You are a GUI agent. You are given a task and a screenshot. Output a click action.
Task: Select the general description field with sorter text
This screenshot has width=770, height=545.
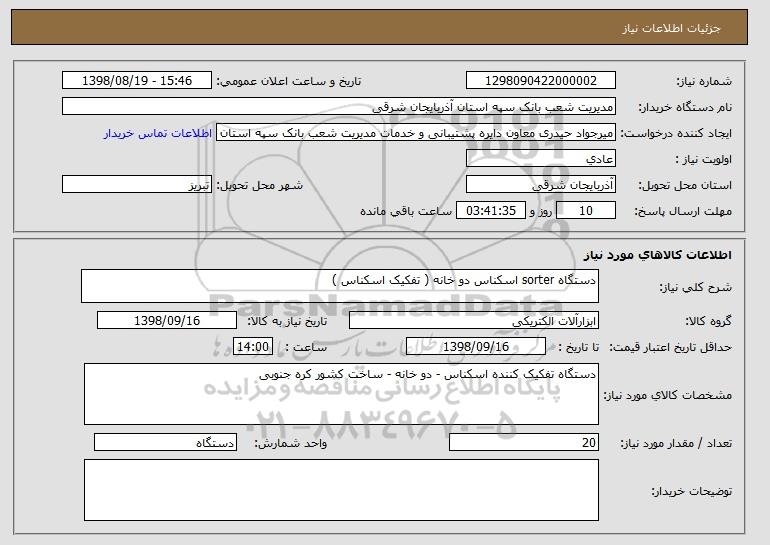(340, 286)
